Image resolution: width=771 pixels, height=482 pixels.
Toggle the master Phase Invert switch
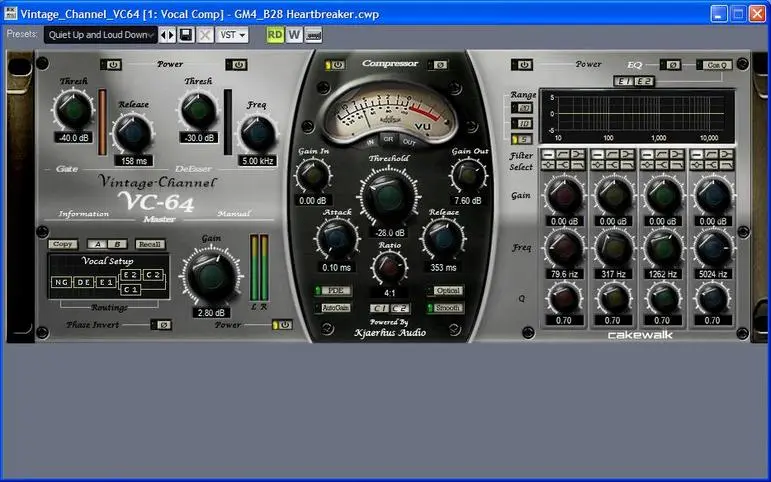(161, 325)
